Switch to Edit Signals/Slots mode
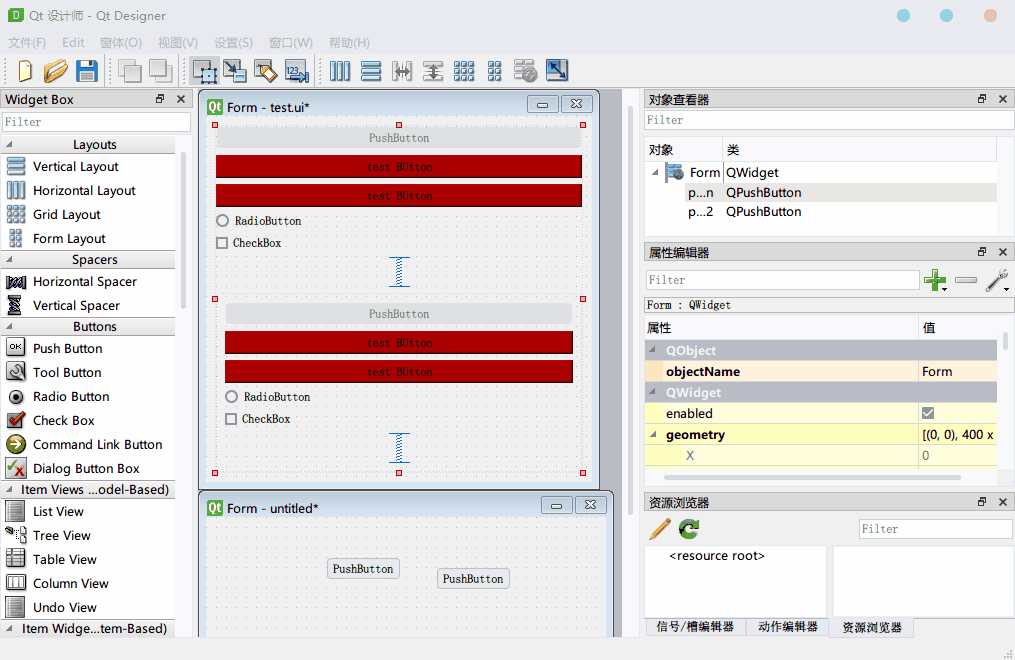 [235, 71]
